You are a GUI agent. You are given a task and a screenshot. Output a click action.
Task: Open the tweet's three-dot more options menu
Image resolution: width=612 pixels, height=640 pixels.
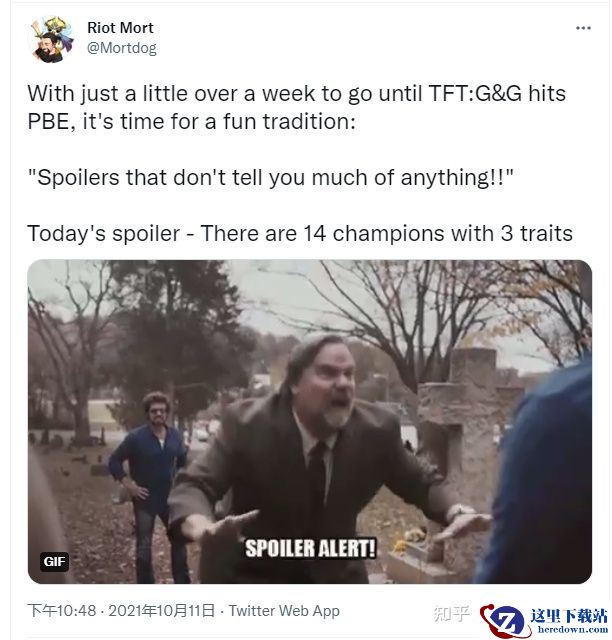tap(583, 28)
